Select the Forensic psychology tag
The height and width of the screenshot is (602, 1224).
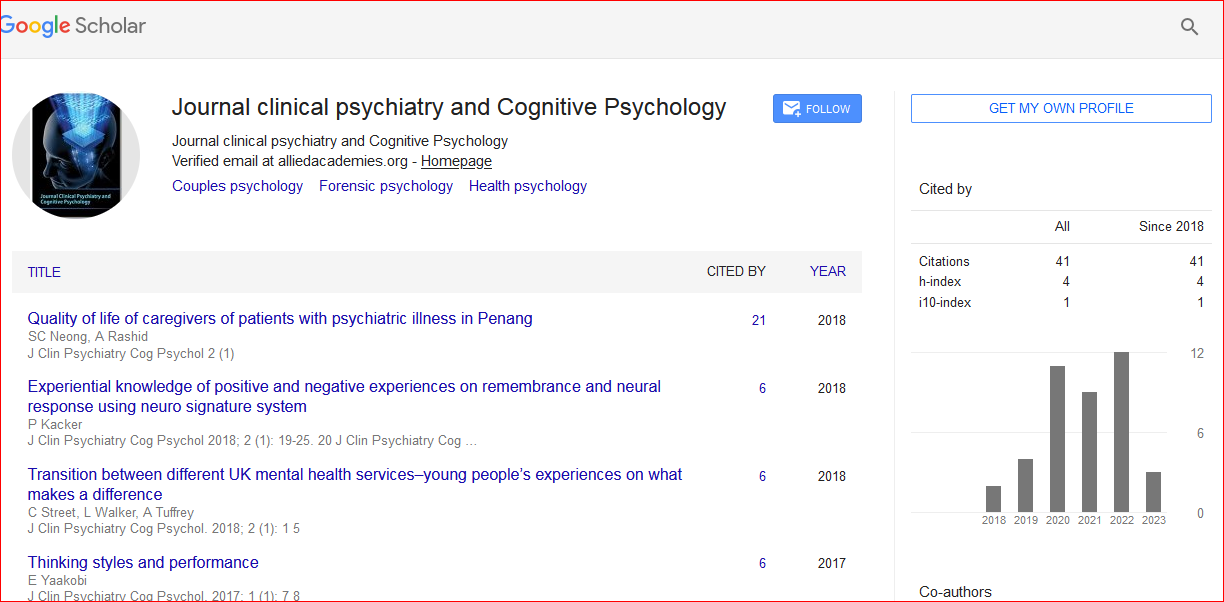[385, 186]
